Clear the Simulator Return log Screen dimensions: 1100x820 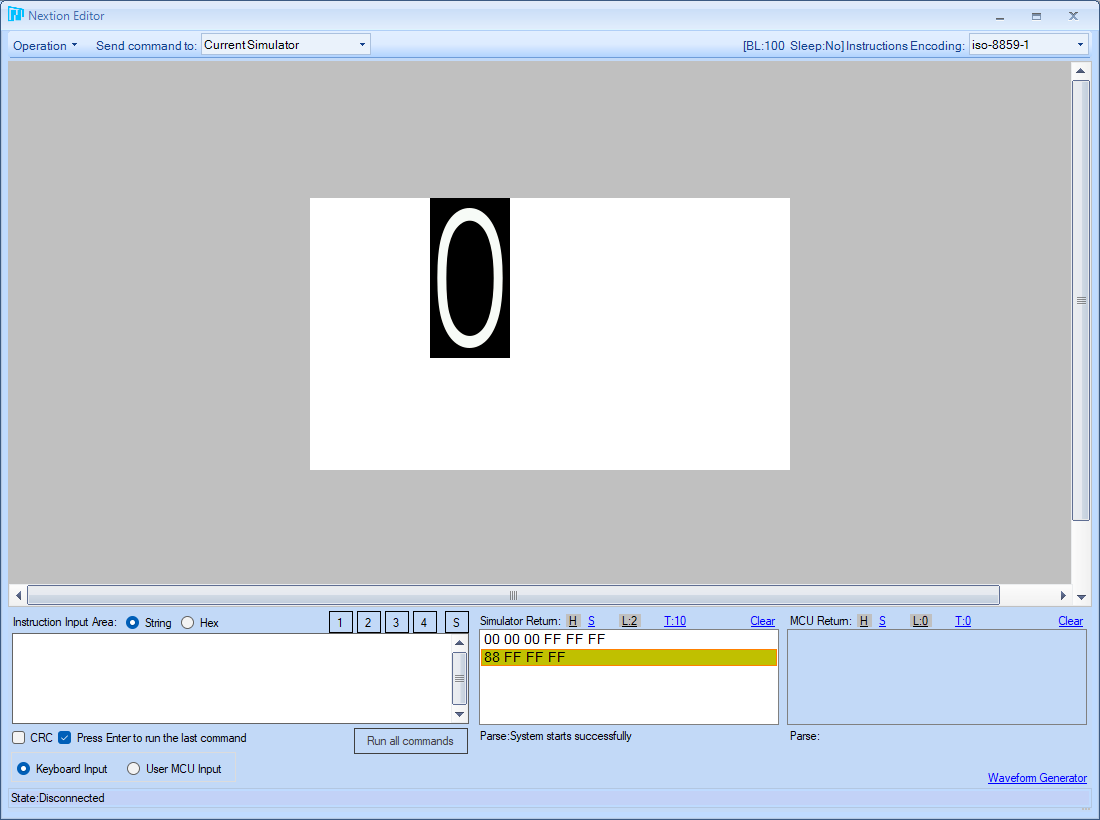click(763, 621)
